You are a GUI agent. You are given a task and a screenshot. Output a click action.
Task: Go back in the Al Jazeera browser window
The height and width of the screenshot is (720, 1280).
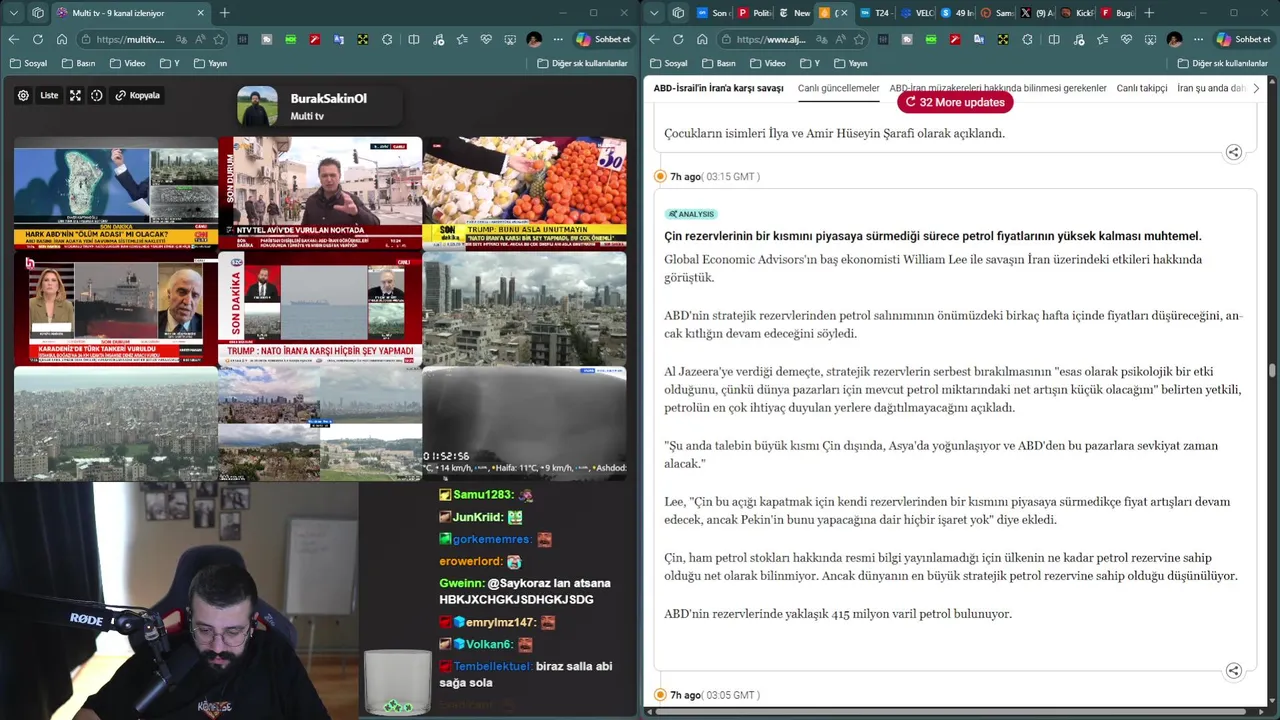(x=654, y=39)
